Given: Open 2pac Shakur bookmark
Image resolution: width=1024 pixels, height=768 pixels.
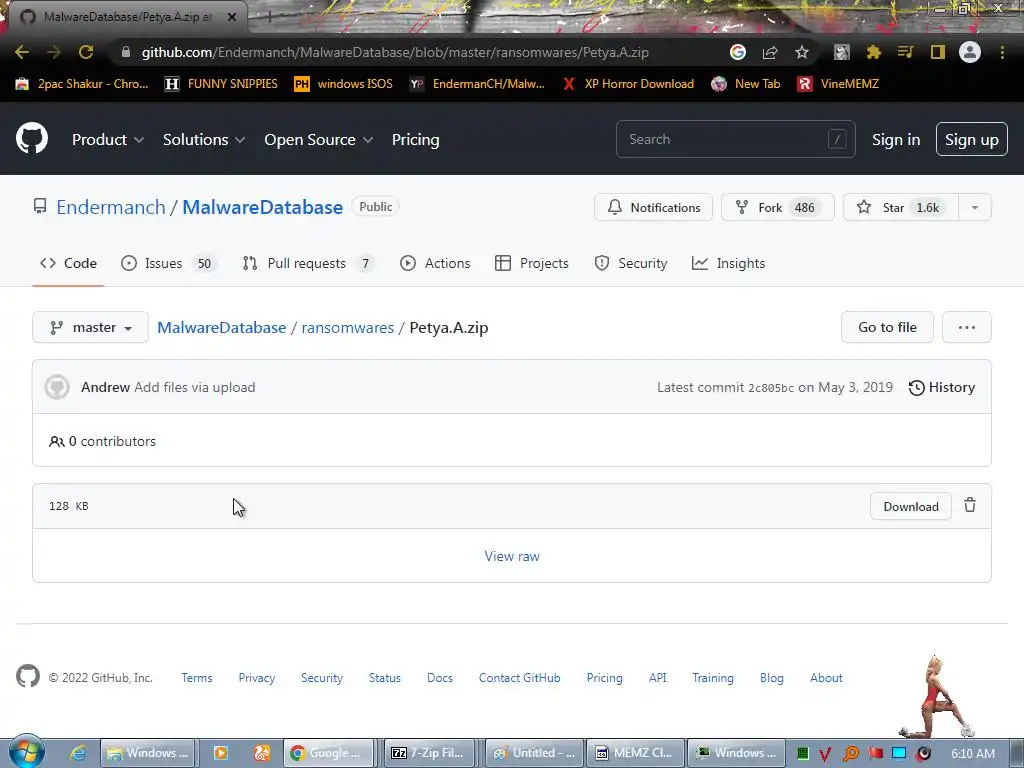Looking at the screenshot, I should 82,84.
